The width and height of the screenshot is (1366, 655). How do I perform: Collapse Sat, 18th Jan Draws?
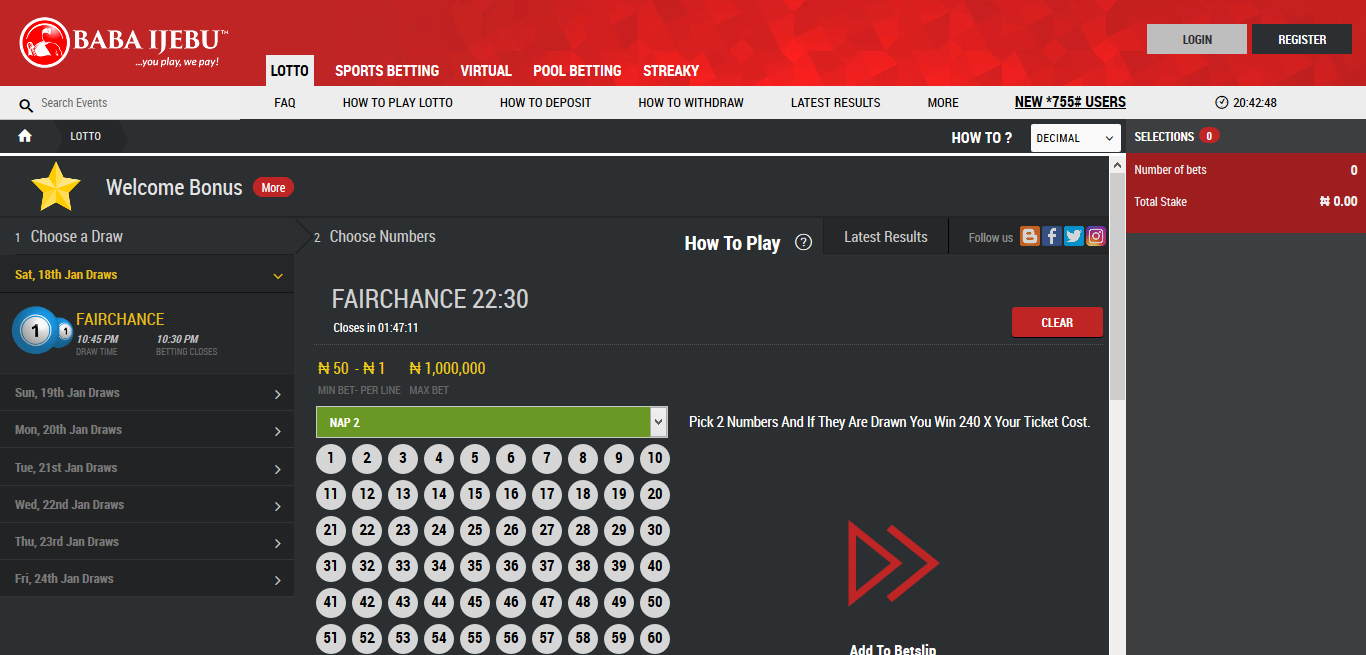point(147,274)
